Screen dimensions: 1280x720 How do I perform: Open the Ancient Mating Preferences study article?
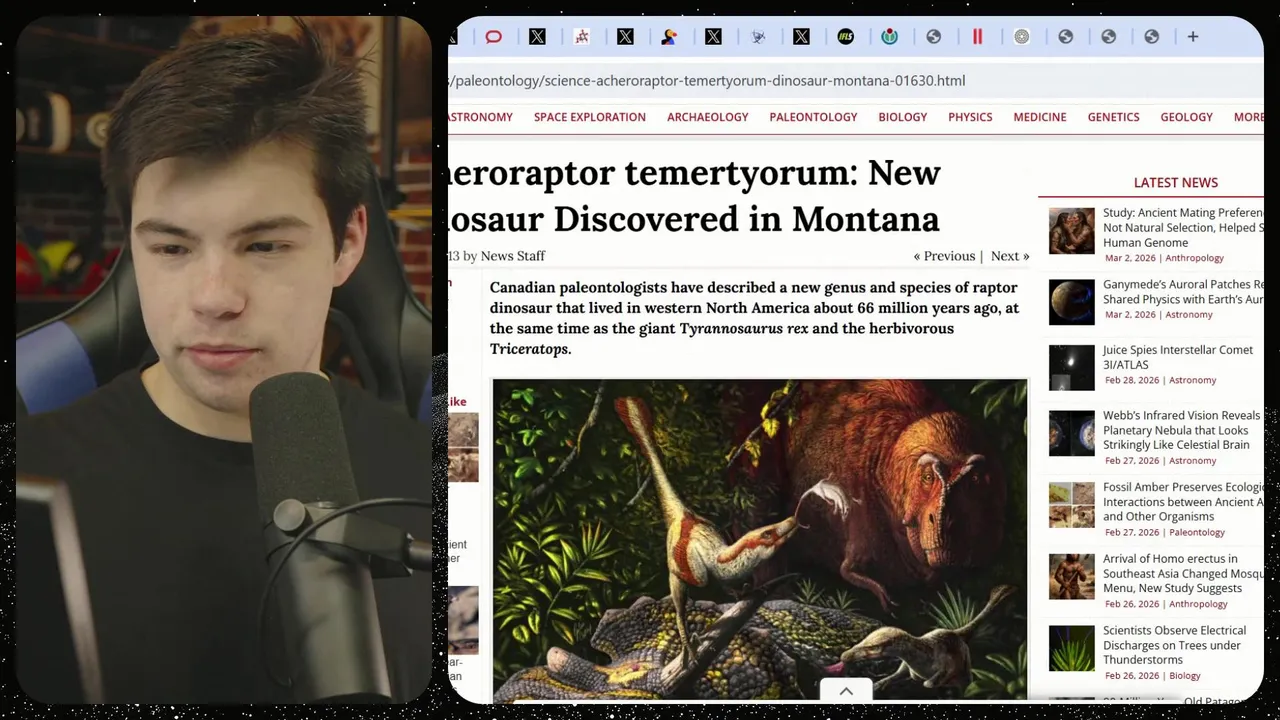click(1183, 228)
